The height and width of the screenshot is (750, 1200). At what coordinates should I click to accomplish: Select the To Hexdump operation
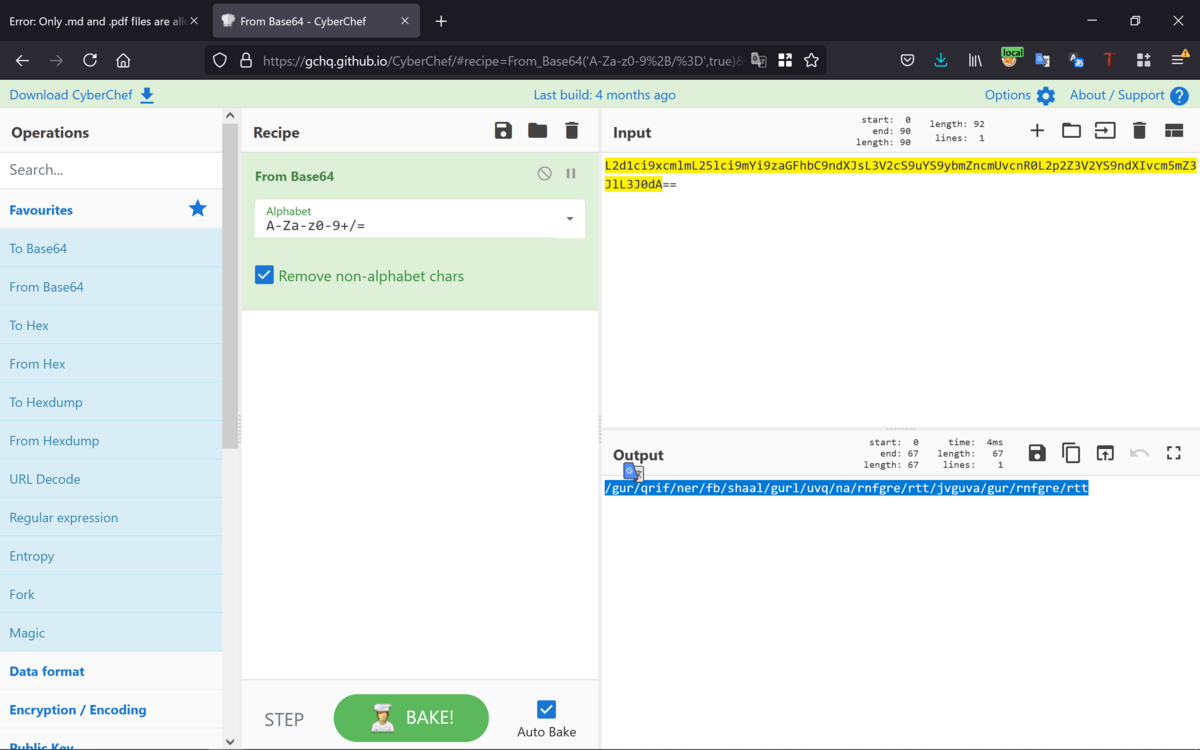(111, 402)
